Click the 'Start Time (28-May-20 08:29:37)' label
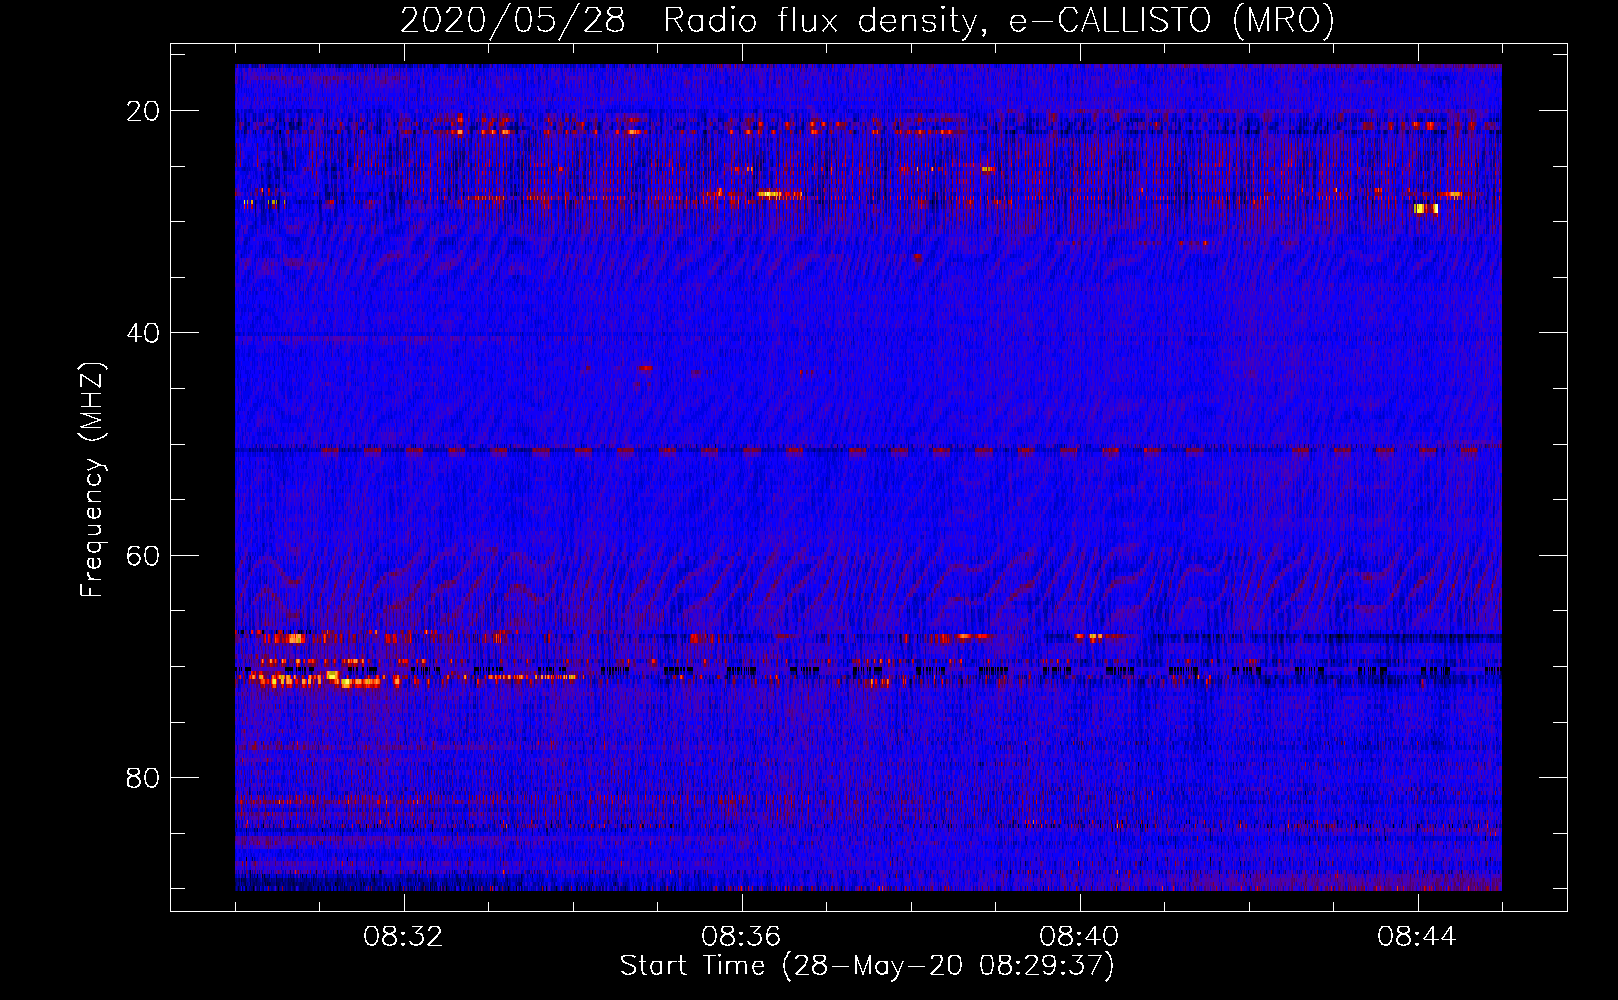 (867, 966)
